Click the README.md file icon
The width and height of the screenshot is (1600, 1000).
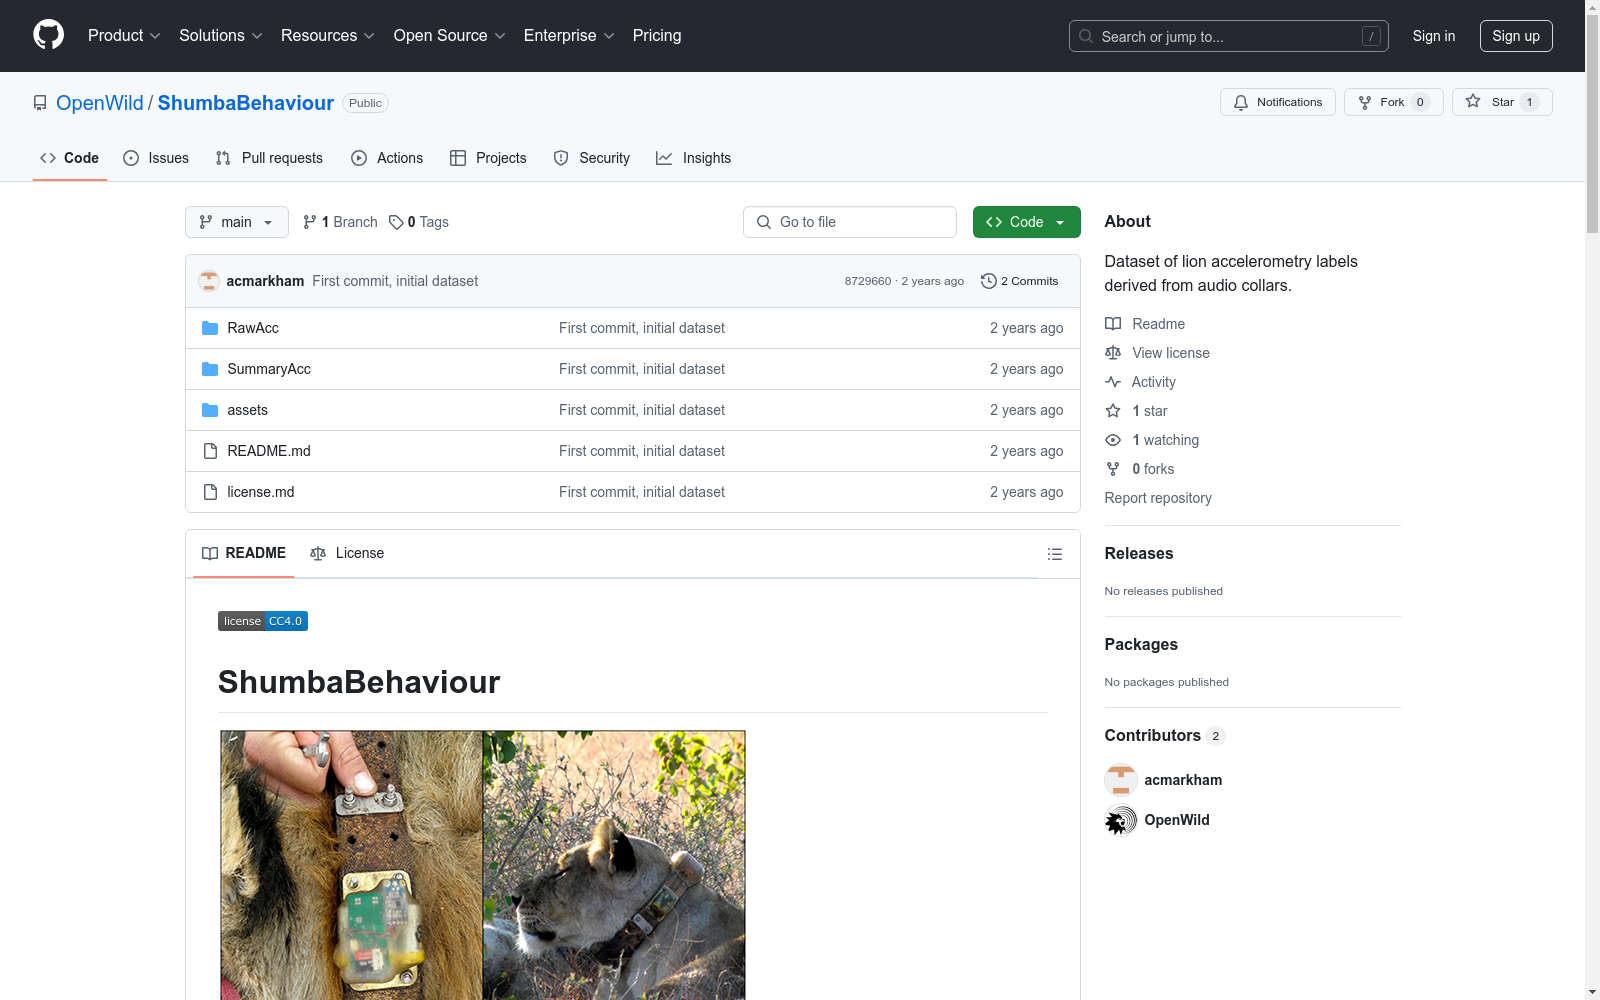point(210,451)
